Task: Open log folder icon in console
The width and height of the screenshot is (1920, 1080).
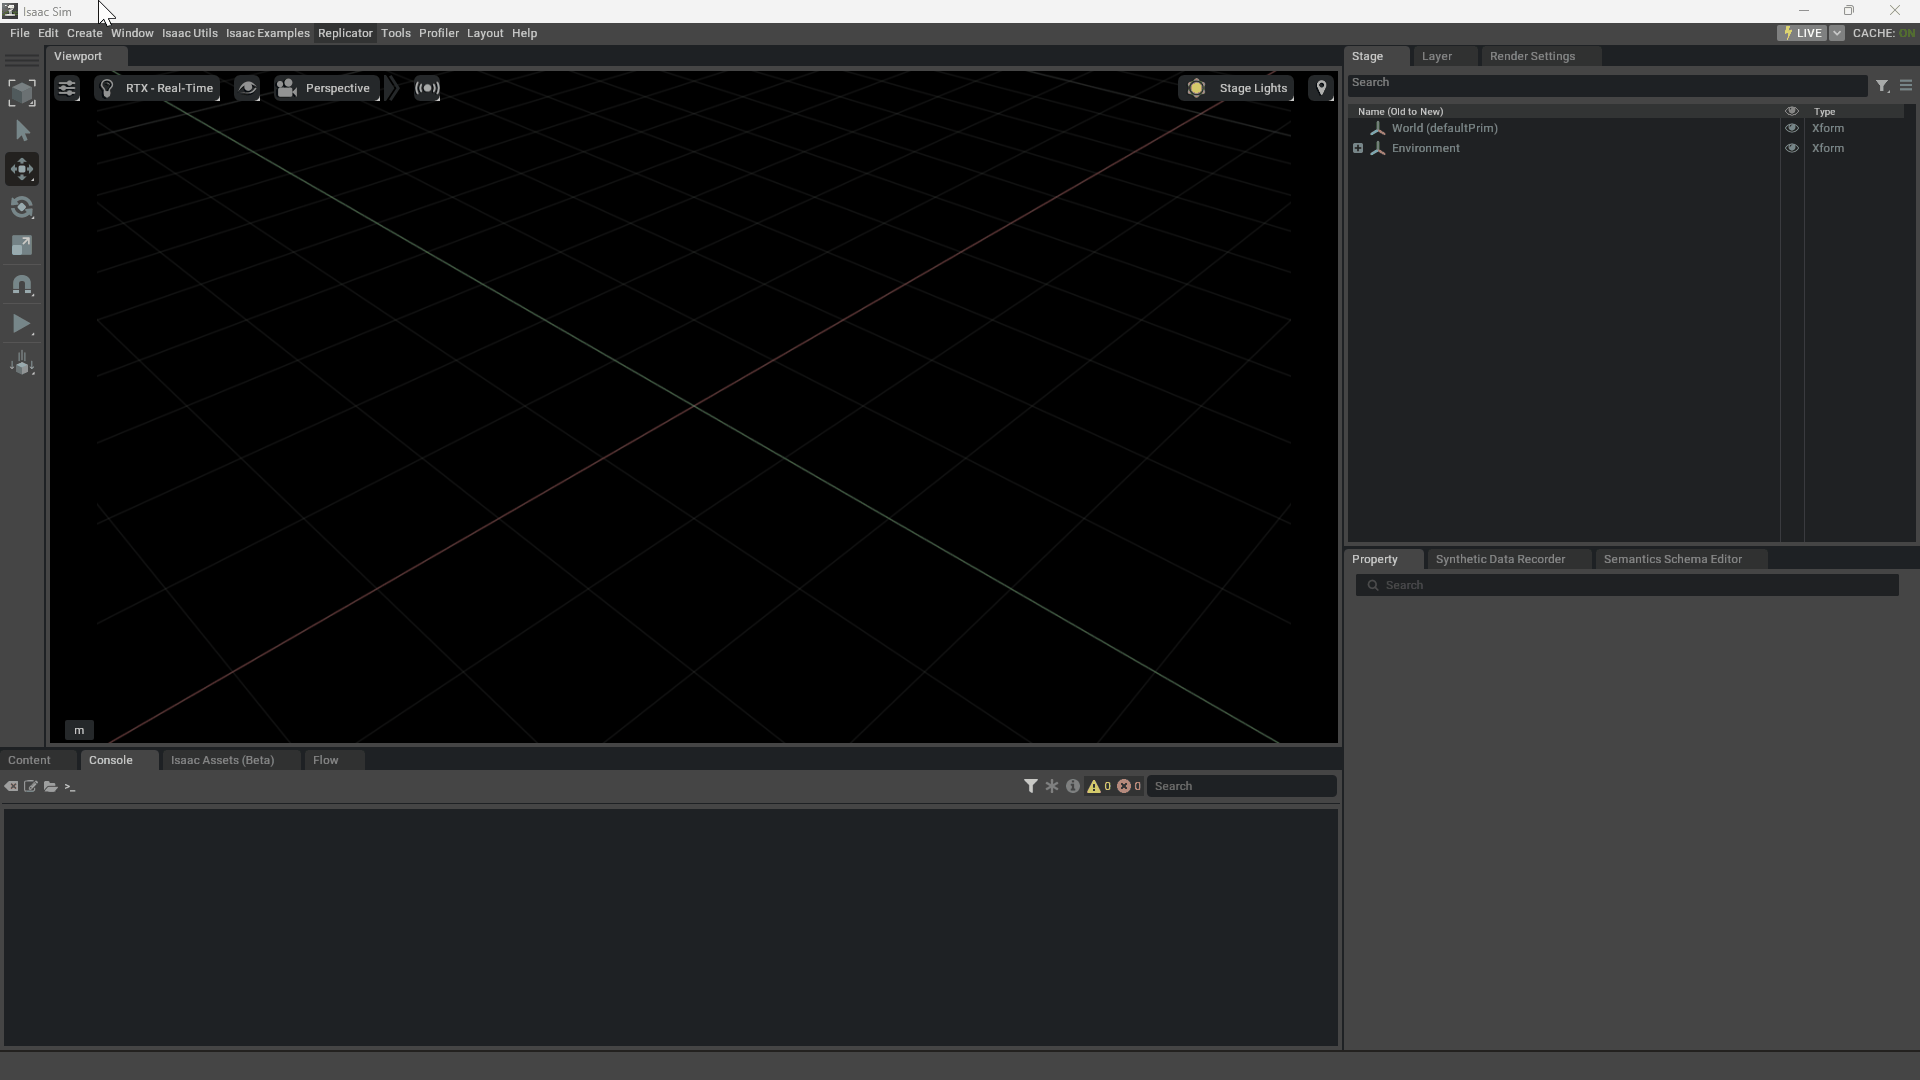Action: [50, 787]
